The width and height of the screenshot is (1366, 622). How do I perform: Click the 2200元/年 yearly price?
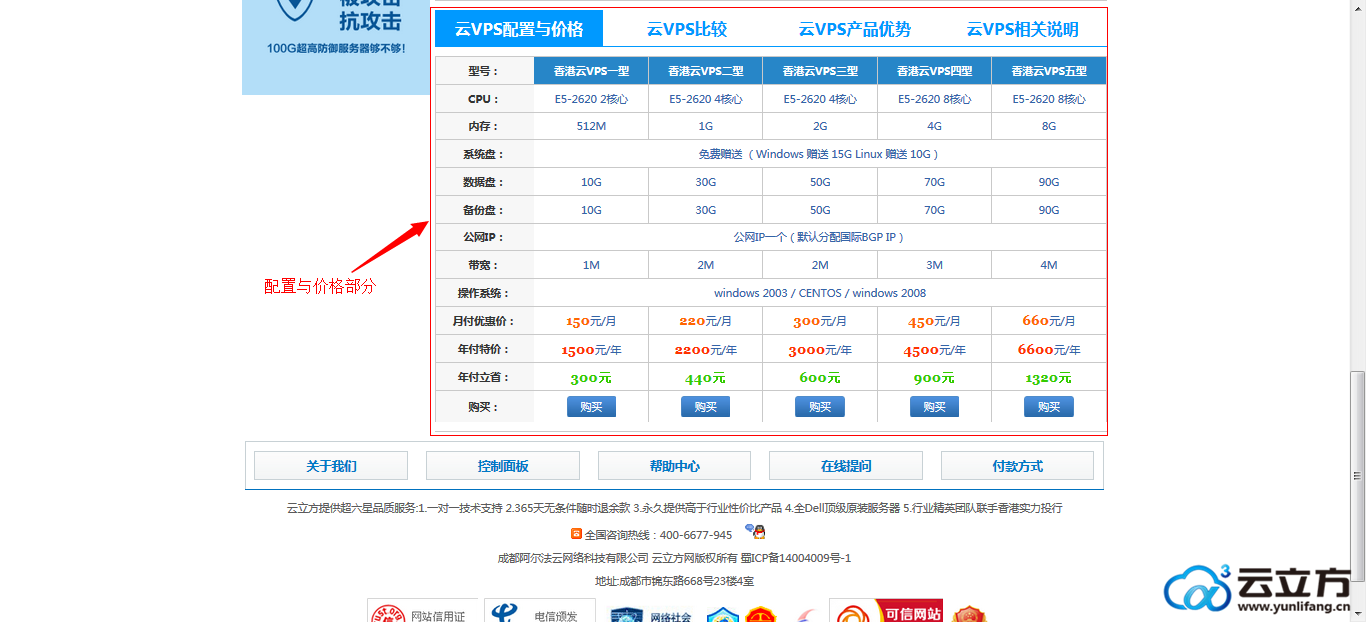[705, 350]
